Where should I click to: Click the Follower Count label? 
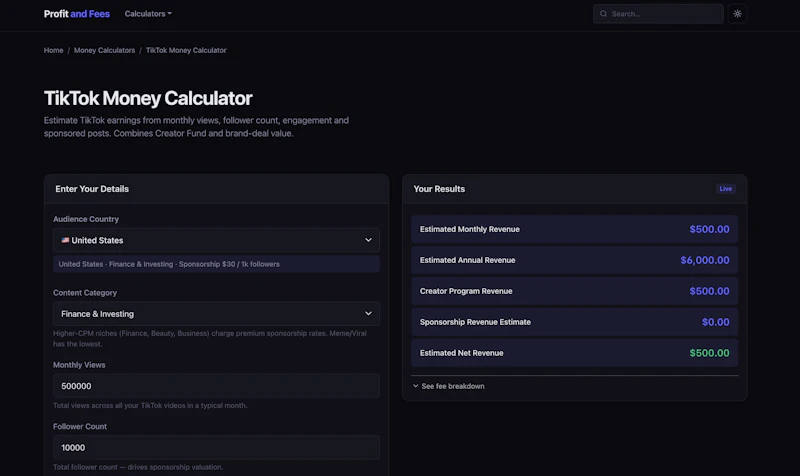click(x=80, y=427)
